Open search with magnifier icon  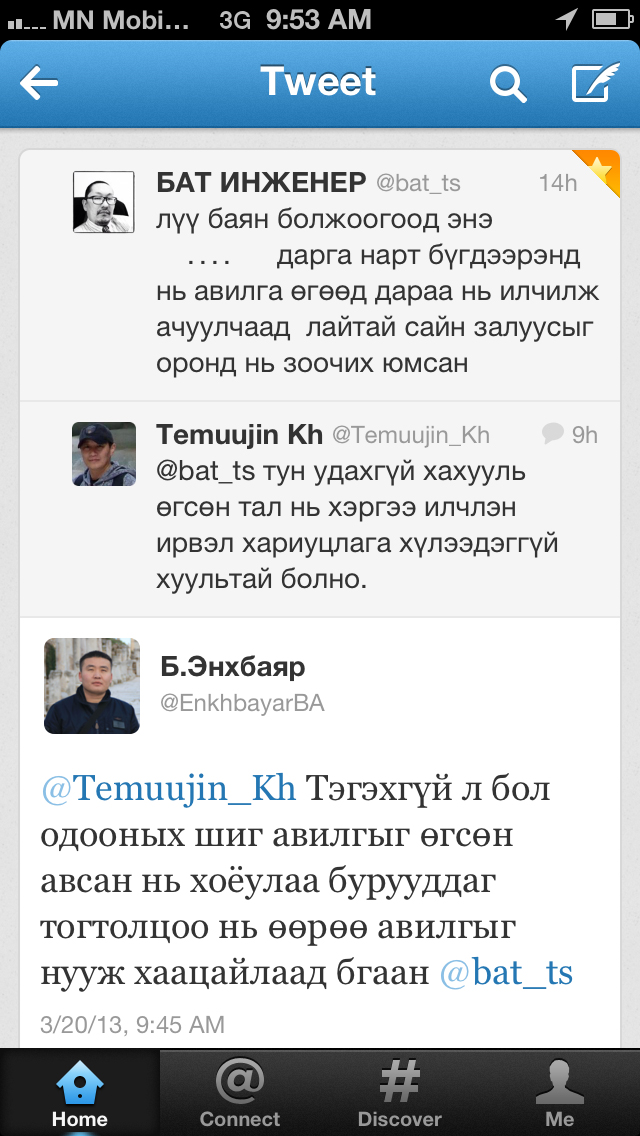click(508, 85)
